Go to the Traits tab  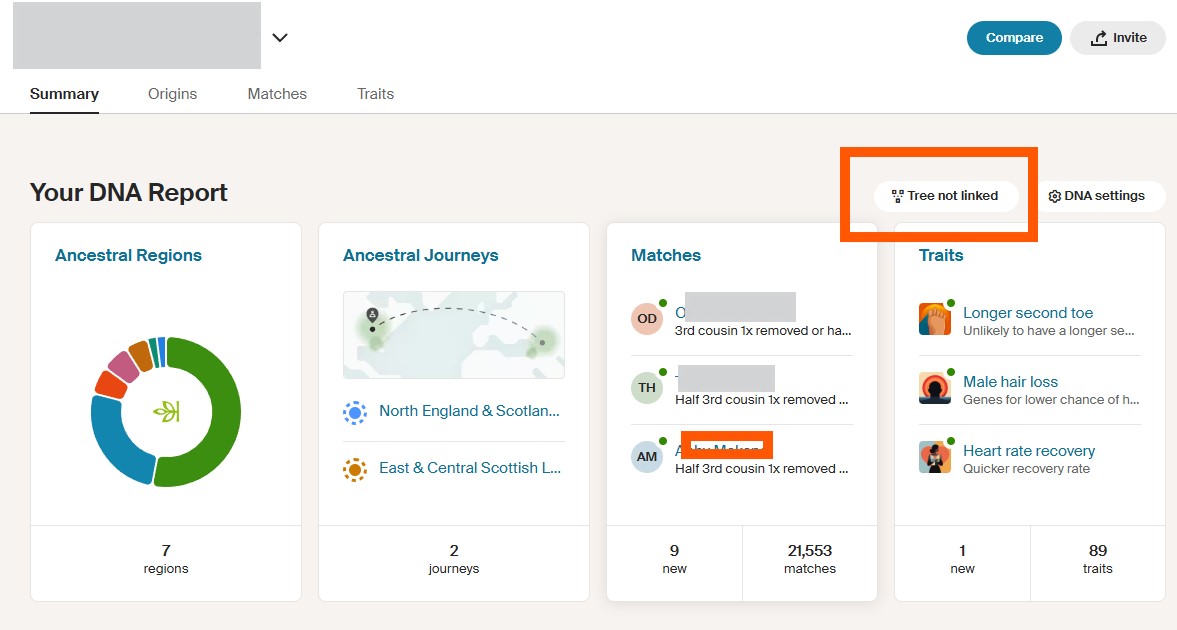(375, 94)
